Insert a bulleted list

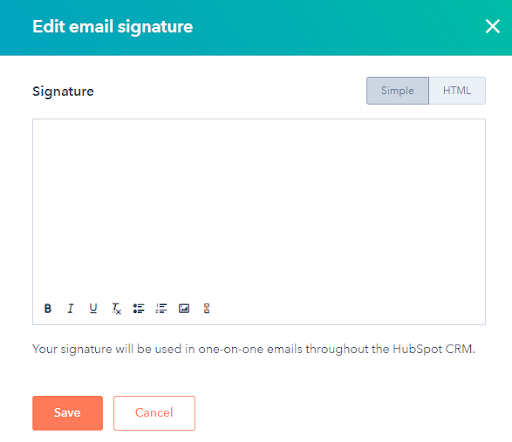coord(139,308)
